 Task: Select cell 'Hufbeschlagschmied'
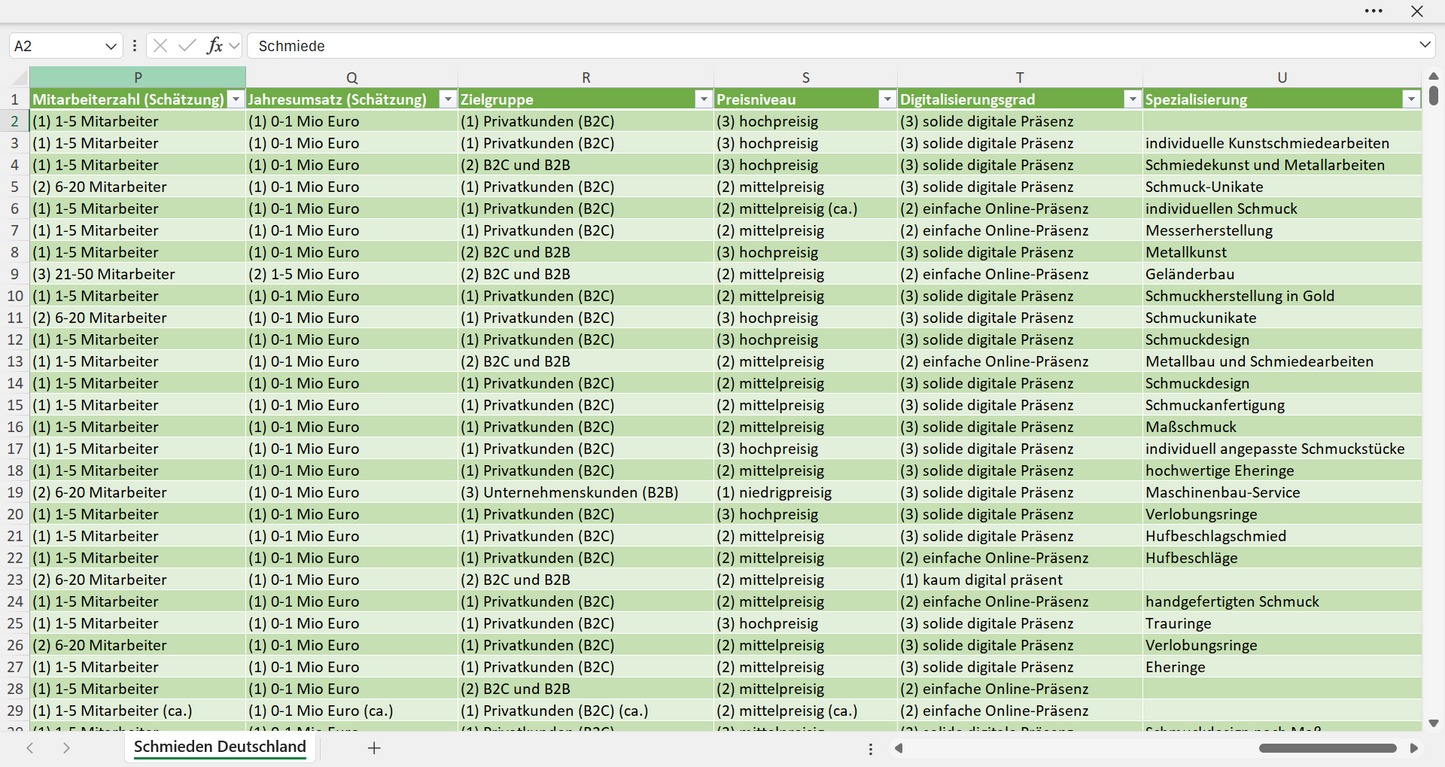click(x=1282, y=536)
